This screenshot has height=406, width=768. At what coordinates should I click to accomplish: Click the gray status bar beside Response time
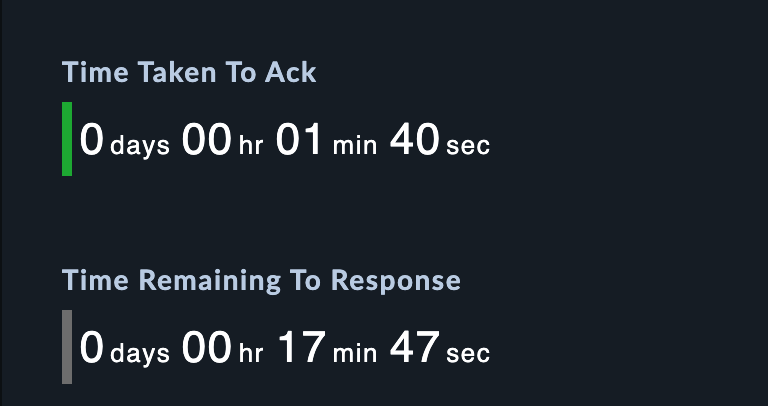pos(67,347)
